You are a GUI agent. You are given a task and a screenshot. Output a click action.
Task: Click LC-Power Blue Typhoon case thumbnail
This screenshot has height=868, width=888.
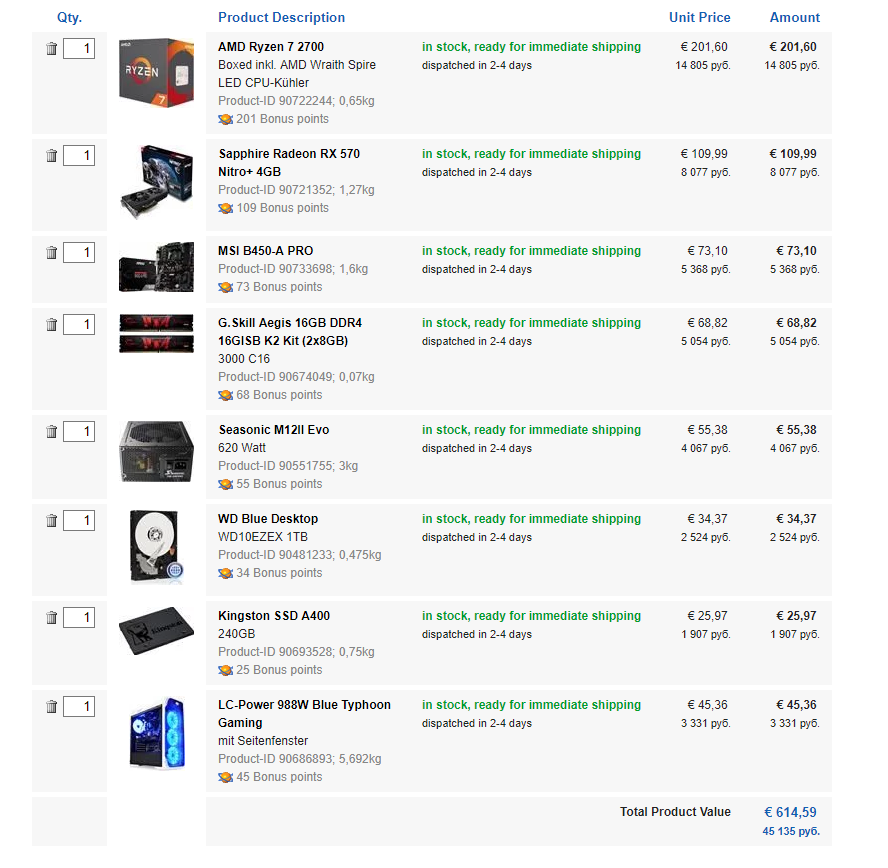coord(157,733)
